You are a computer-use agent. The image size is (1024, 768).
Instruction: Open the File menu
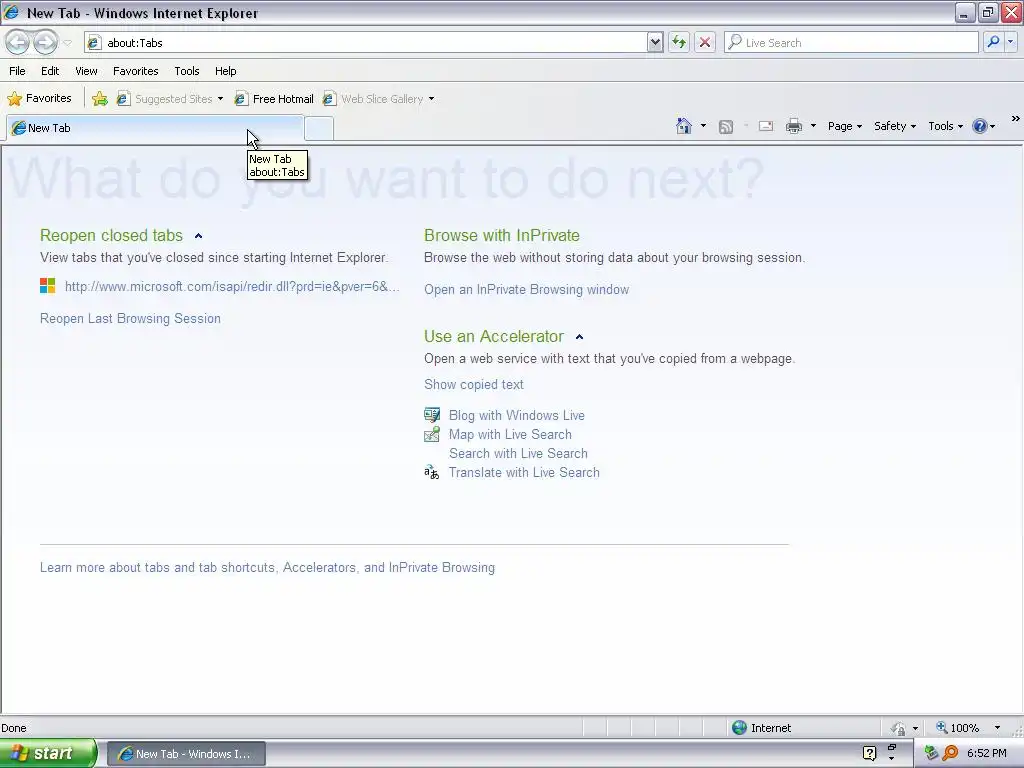[x=18, y=71]
